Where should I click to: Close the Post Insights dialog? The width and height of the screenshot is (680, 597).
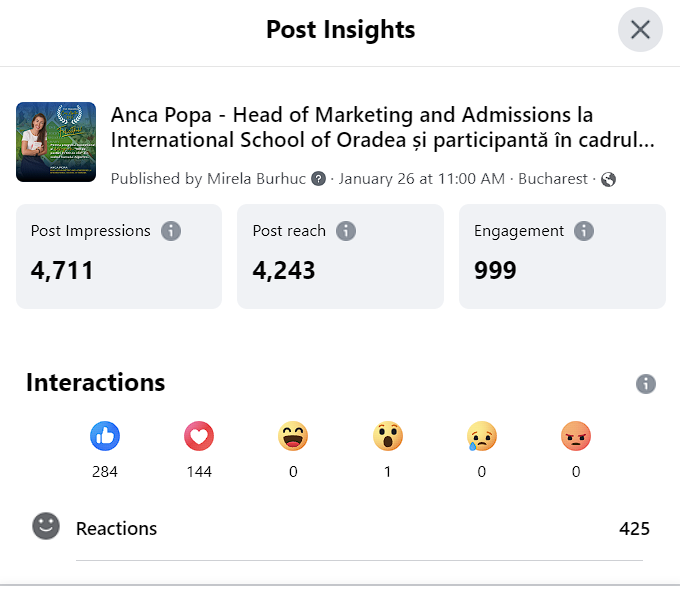click(x=640, y=29)
